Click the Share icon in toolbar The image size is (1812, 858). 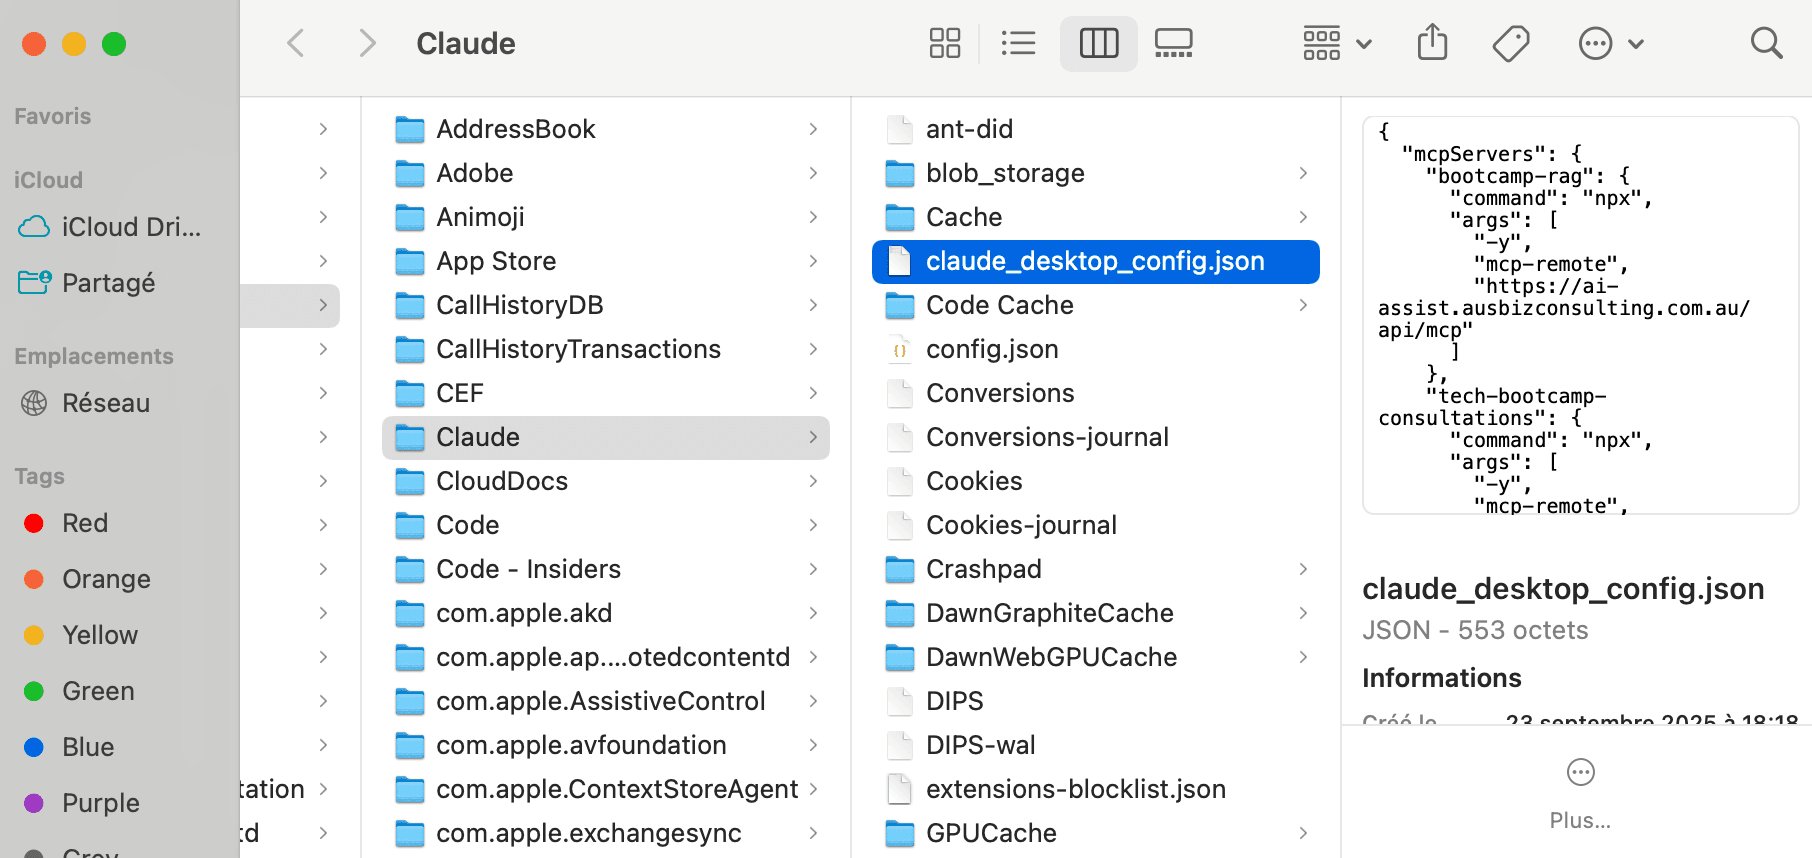[1432, 44]
